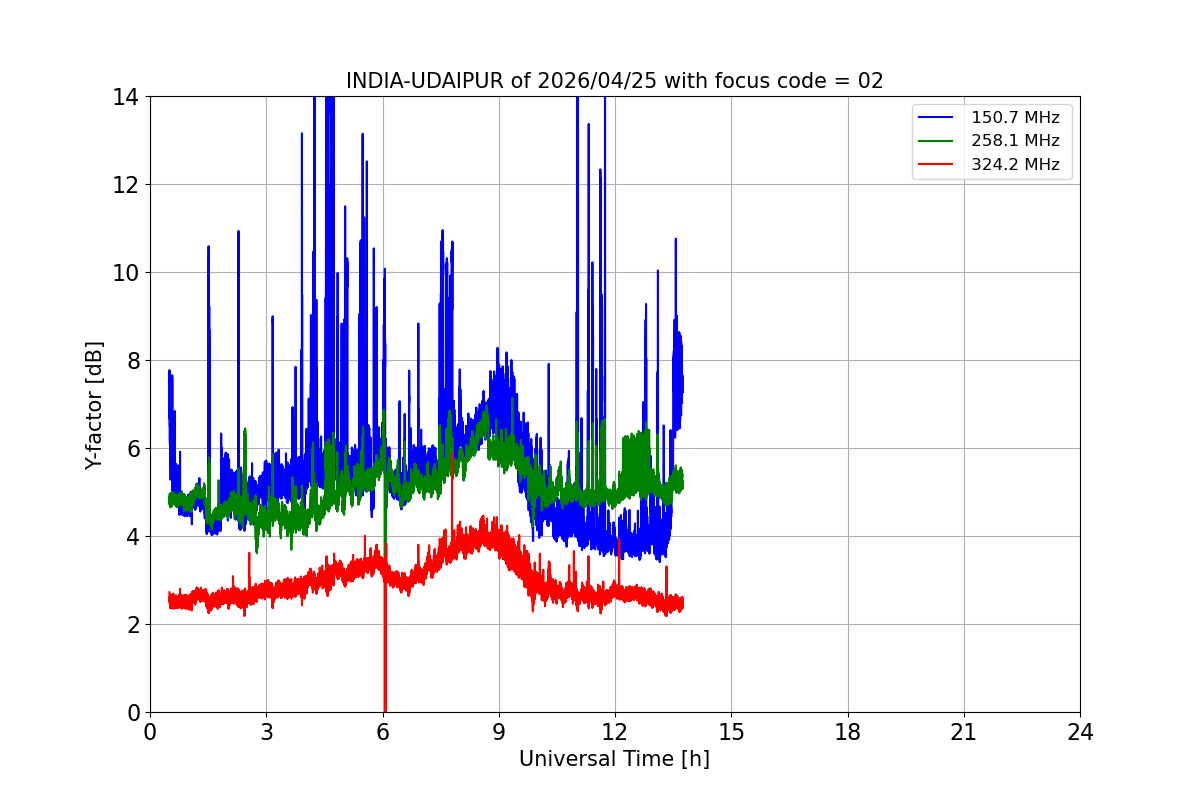The height and width of the screenshot is (800, 1200).
Task: Click the Y-factor [dB] axis label
Action: [x=94, y=405]
